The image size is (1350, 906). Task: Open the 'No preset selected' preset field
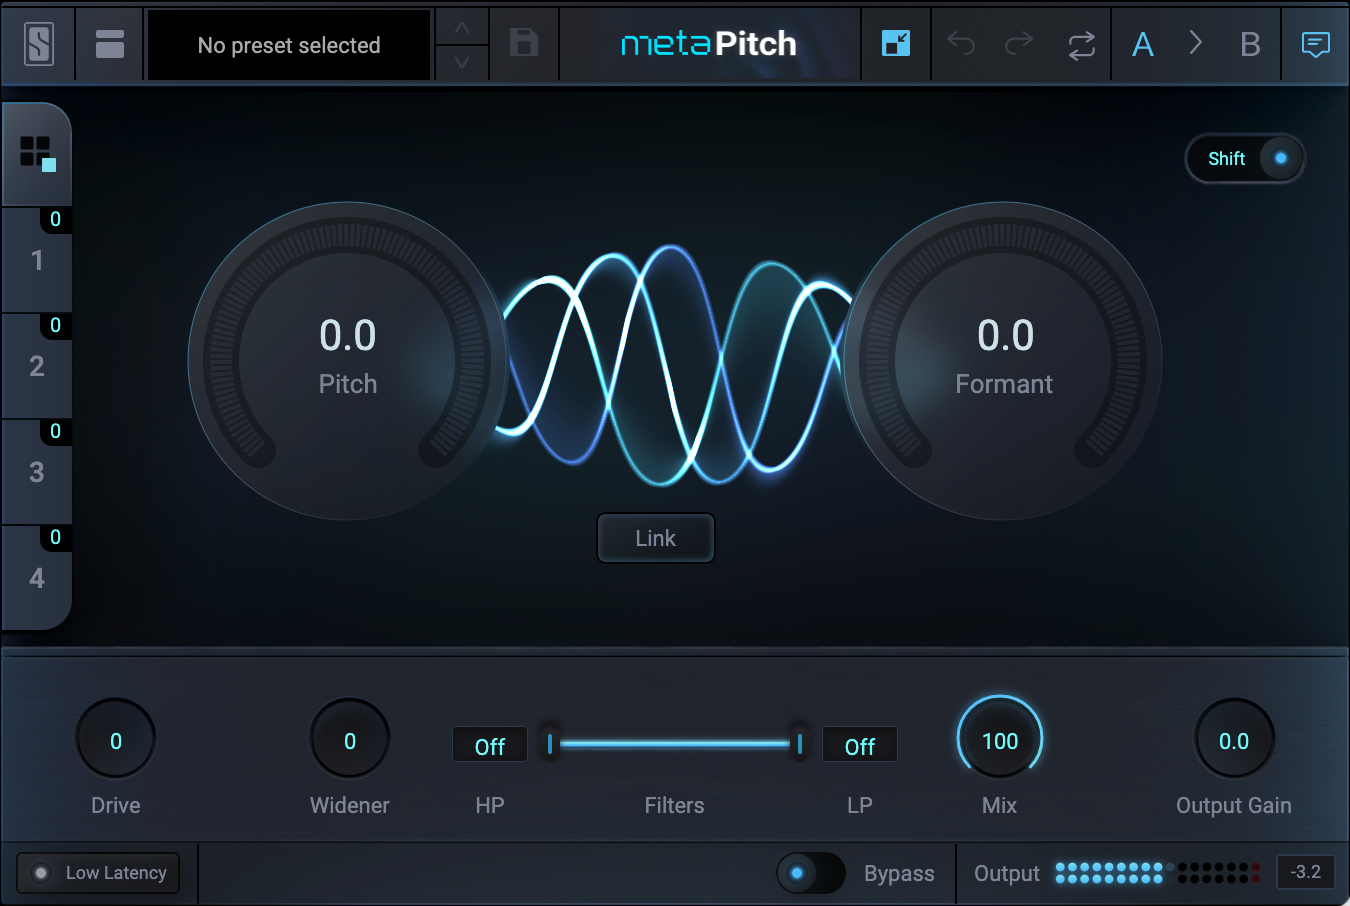[289, 45]
